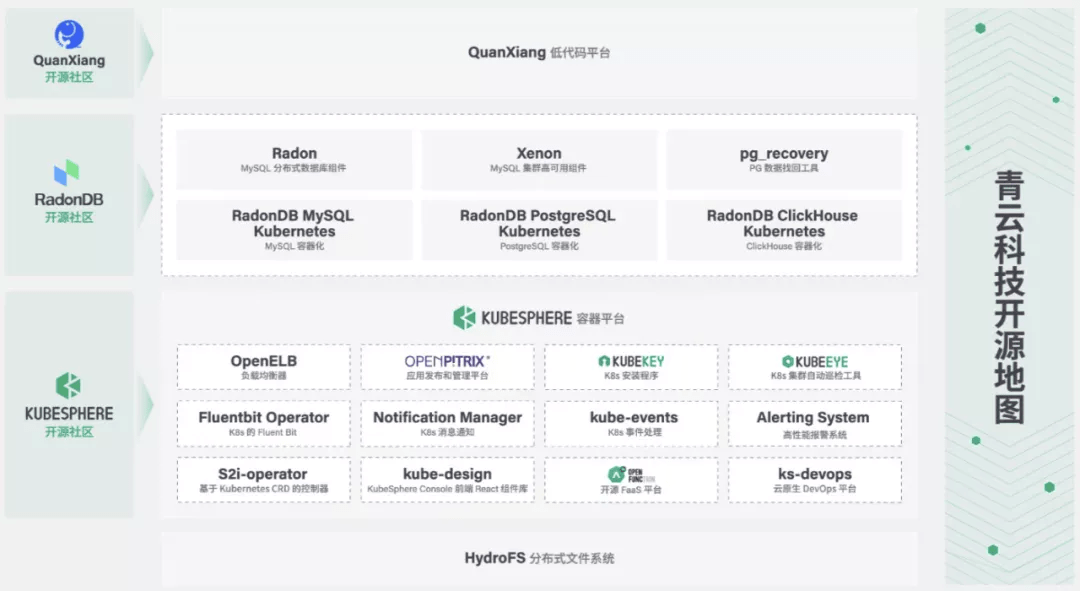This screenshot has width=1080, height=591.
Task: Select the OpenPitrix logo
Action: pyautogui.click(x=447, y=361)
